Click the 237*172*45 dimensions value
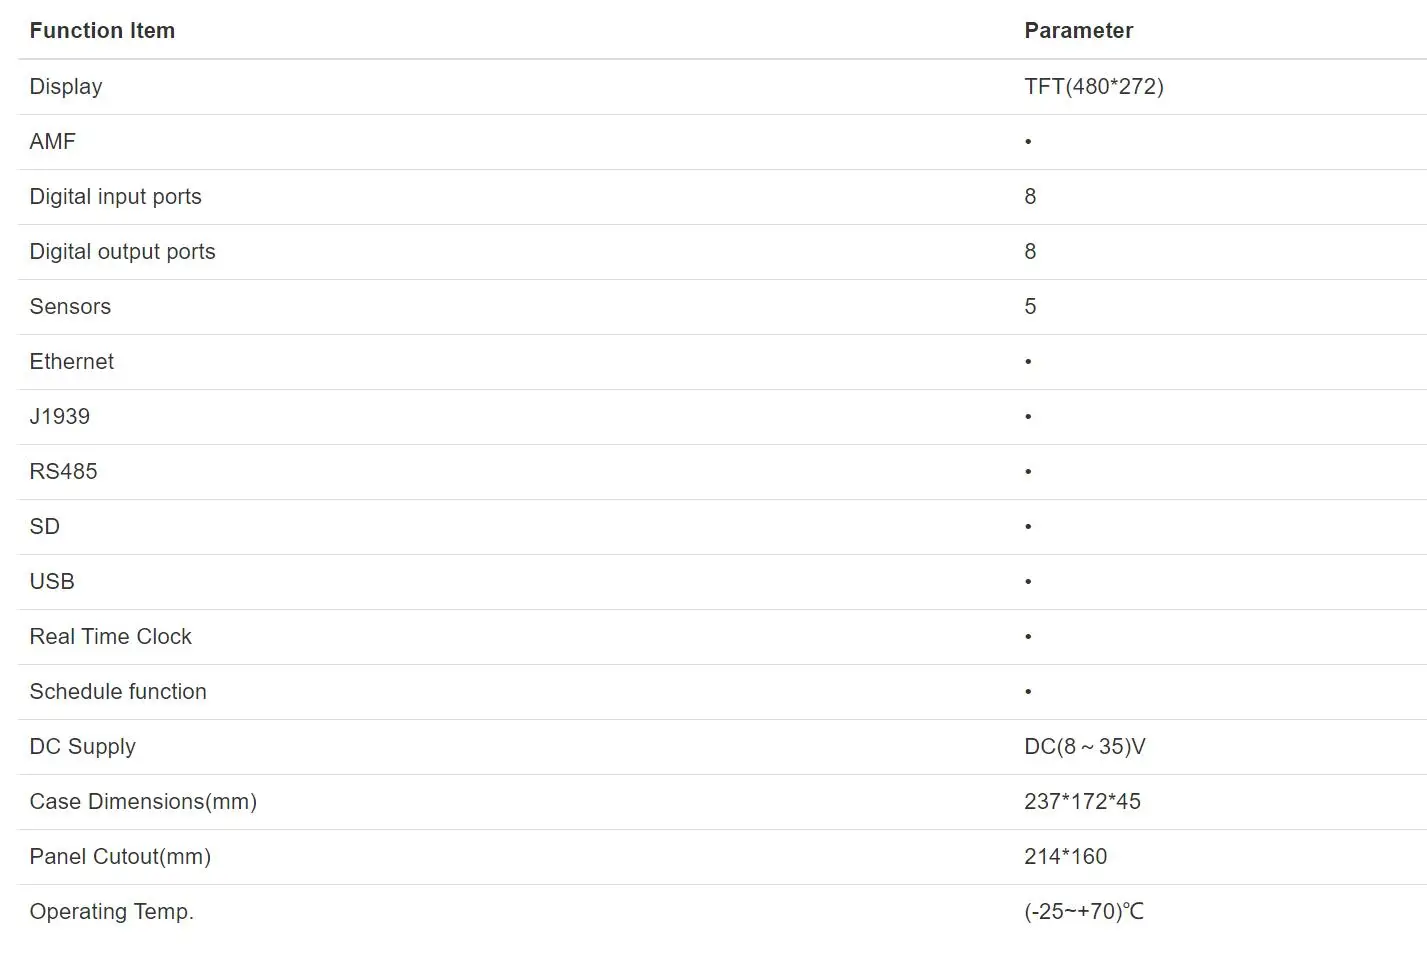The width and height of the screenshot is (1427, 972). pos(1082,802)
